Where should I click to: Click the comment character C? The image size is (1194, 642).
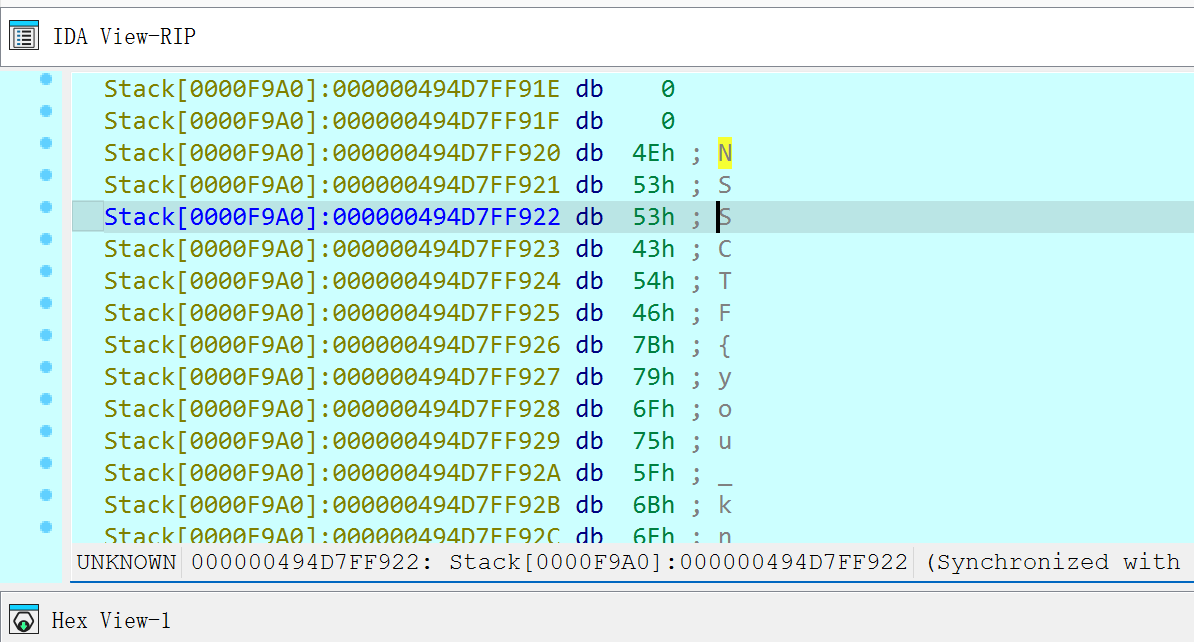coord(725,249)
